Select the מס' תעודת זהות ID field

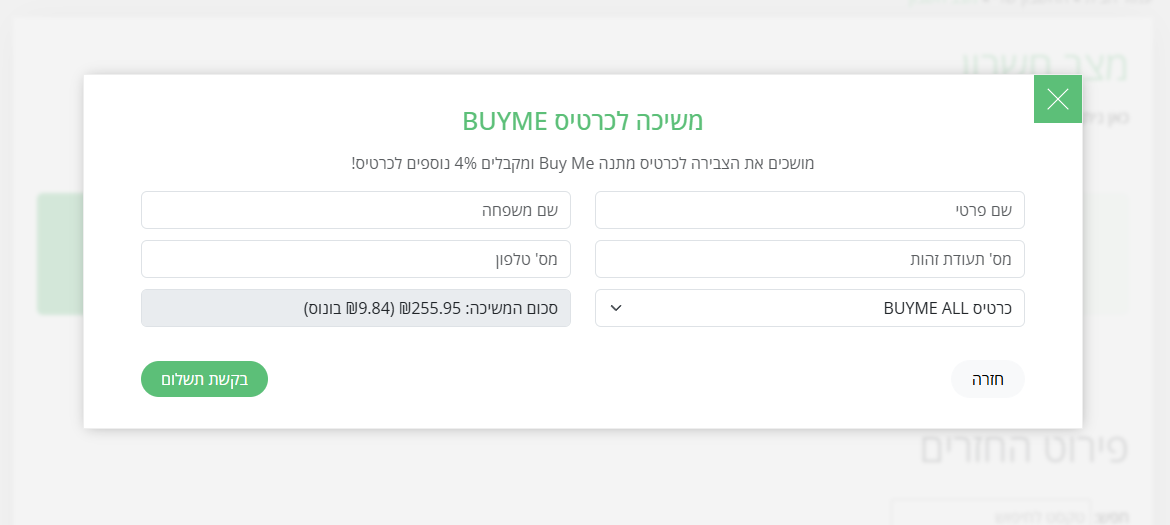809,259
